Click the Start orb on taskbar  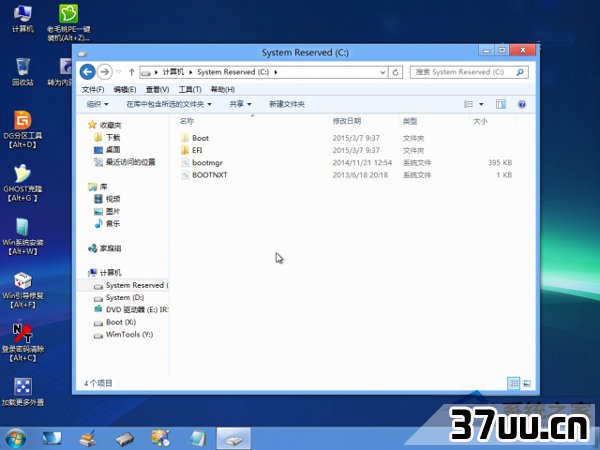[x=16, y=439]
